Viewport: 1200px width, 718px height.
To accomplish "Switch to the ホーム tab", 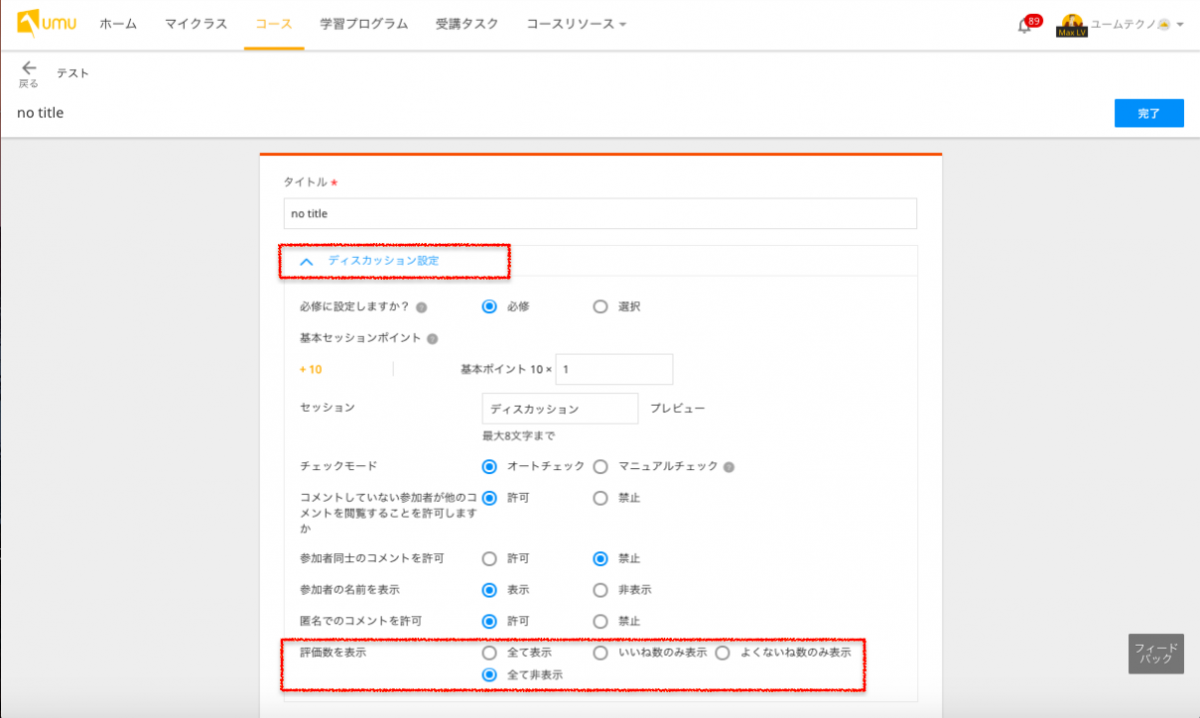I will 117,23.
